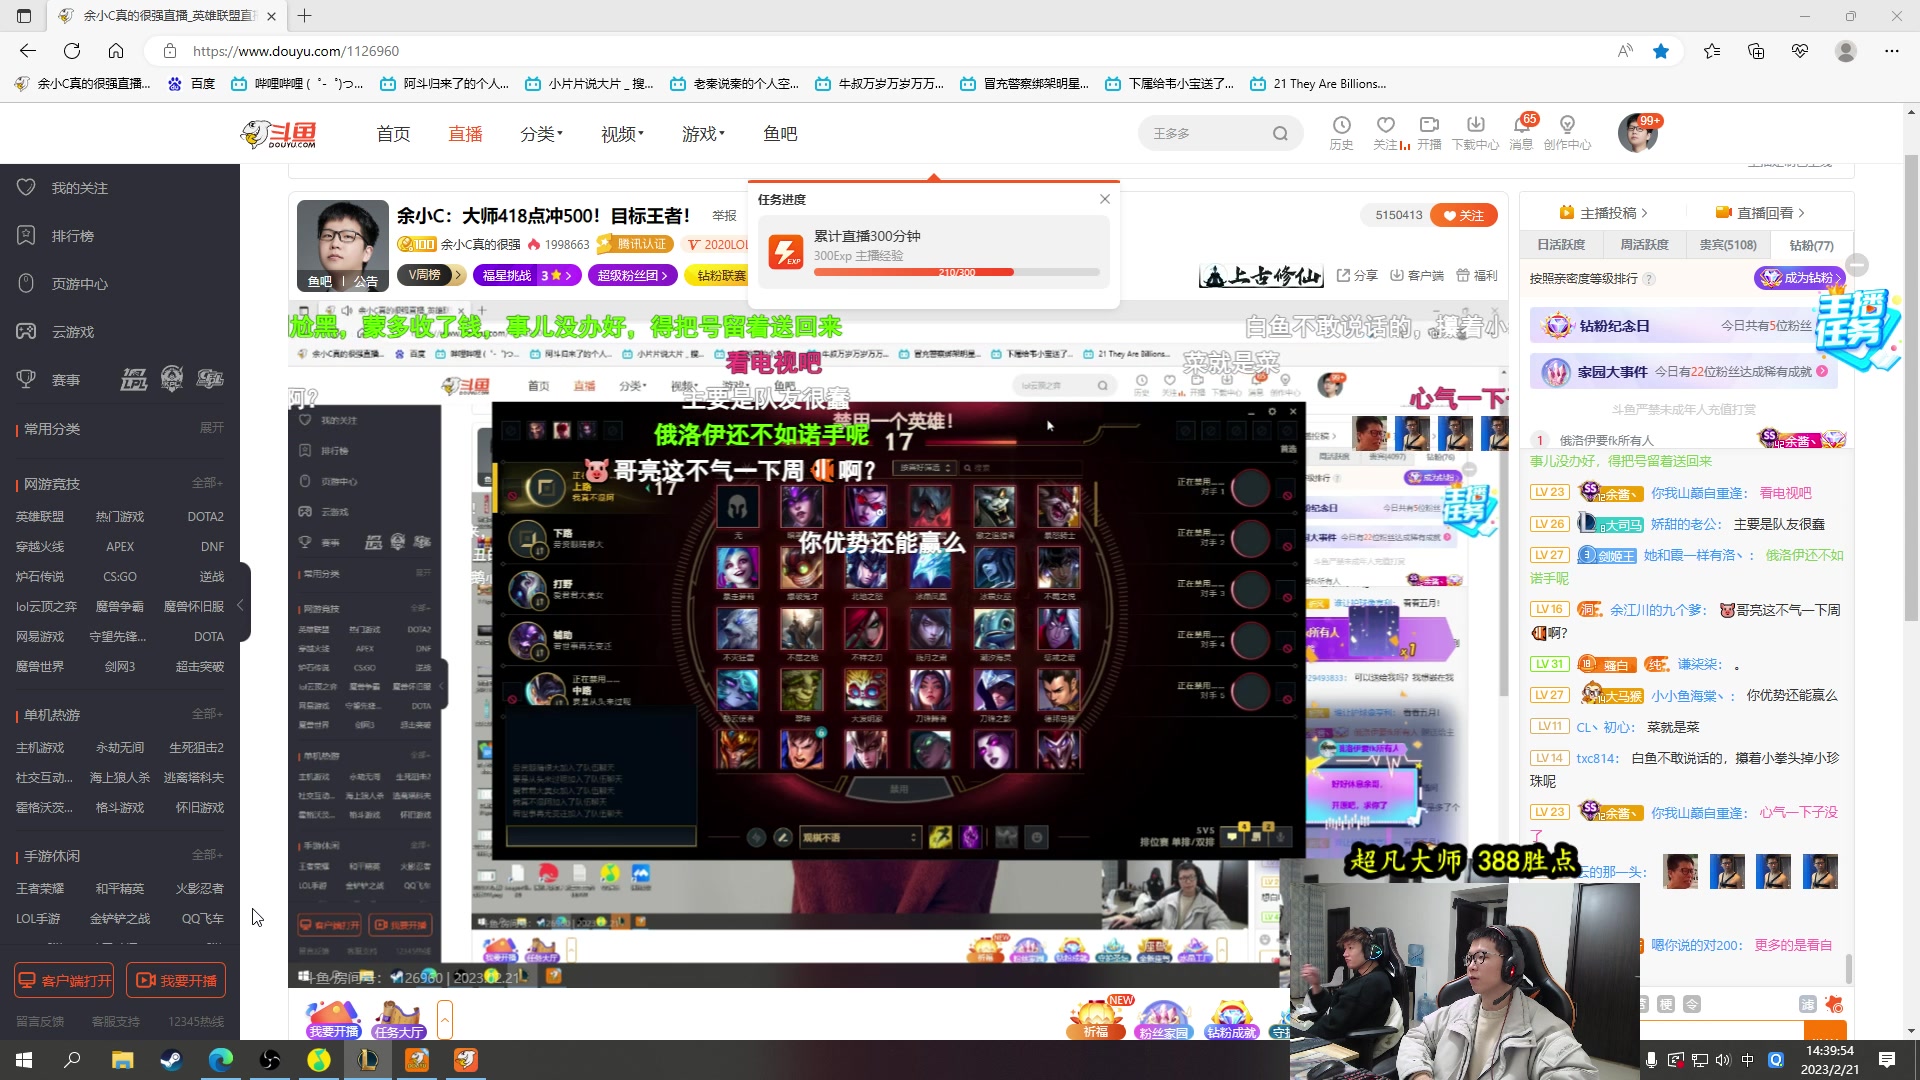Screen dimensions: 1920x1080
Task: Open the 消息 messages icon with 65 badge
Action: (1521, 133)
